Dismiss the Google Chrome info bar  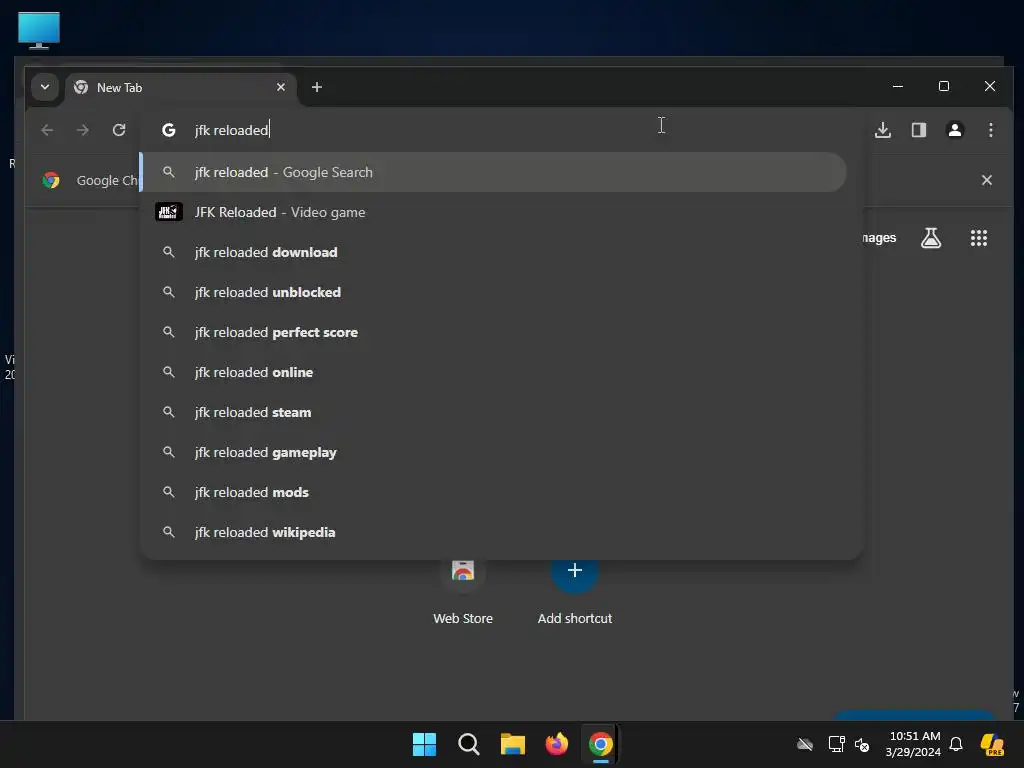(987, 180)
